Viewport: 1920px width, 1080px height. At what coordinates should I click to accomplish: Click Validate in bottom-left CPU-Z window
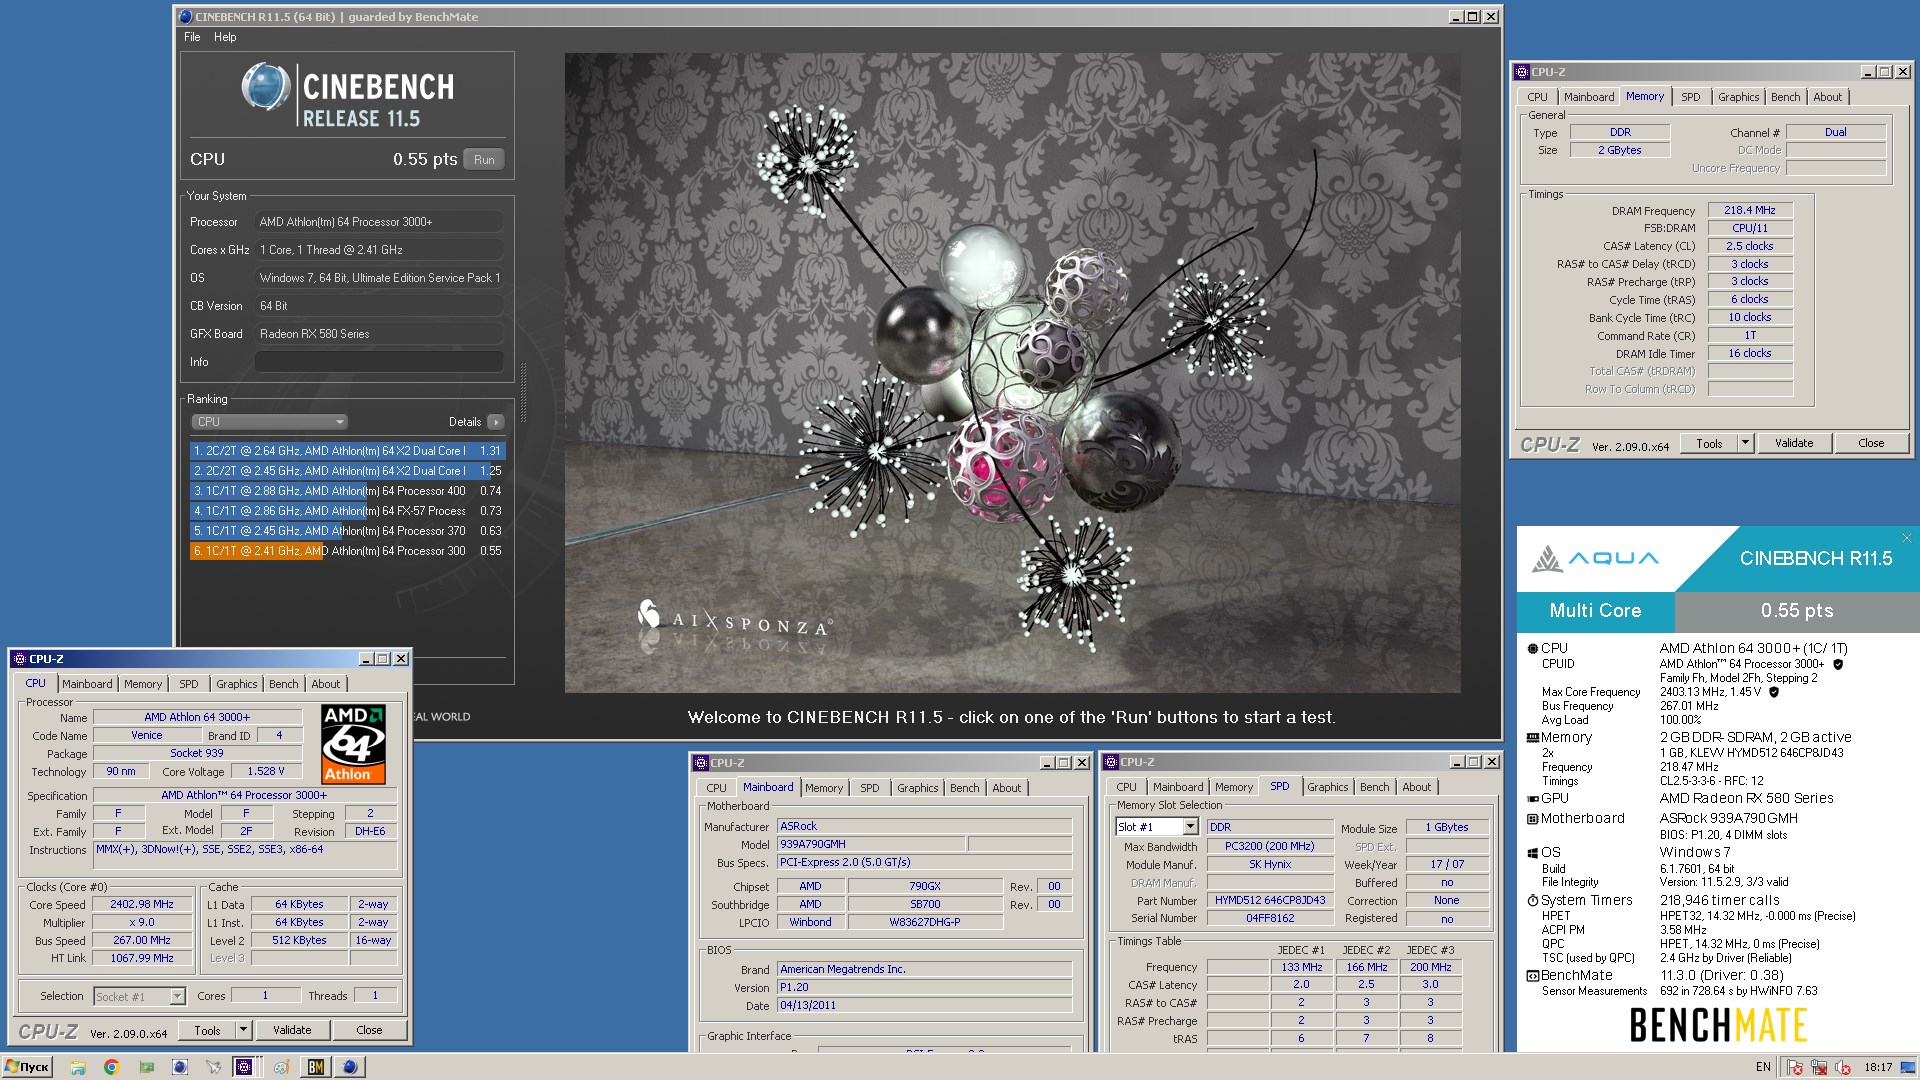coord(292,1030)
